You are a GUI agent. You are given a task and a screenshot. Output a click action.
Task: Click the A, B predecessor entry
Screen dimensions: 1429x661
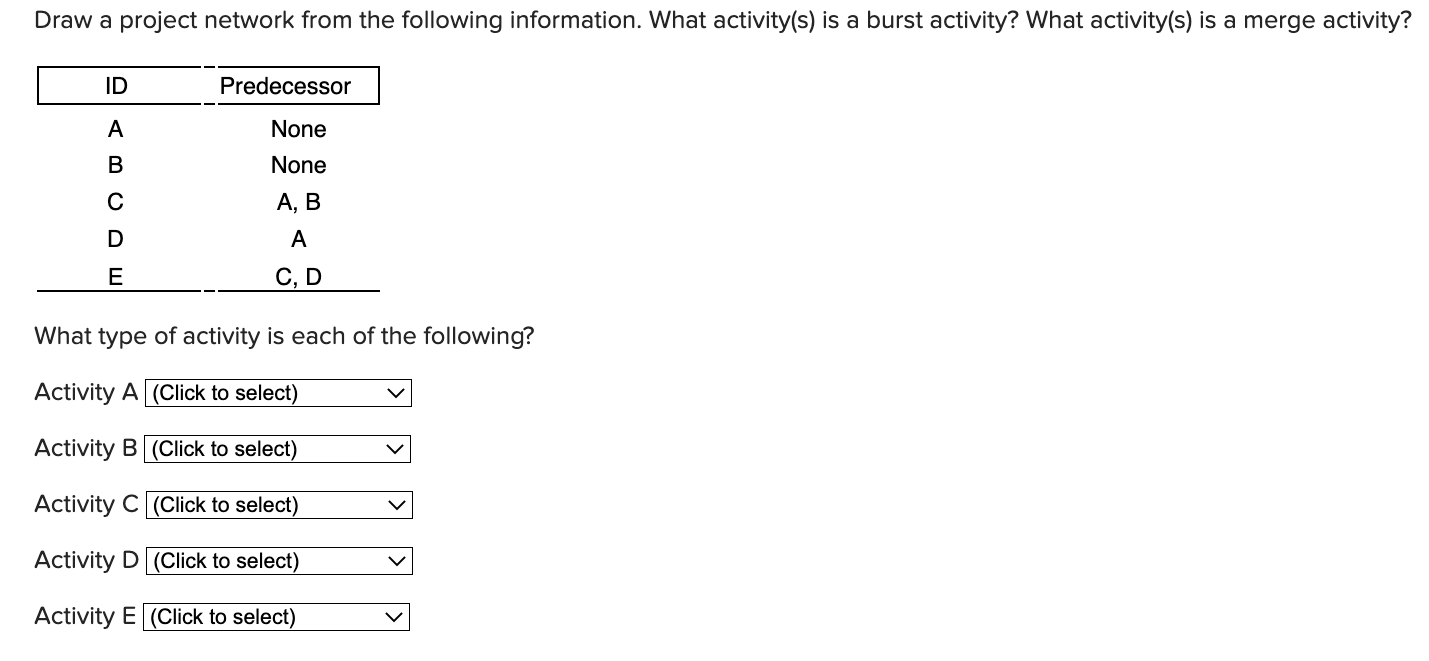tap(299, 202)
